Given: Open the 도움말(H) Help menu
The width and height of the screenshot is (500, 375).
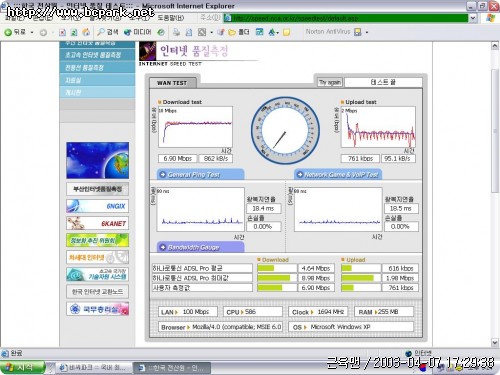Looking at the screenshot, I should [x=171, y=17].
